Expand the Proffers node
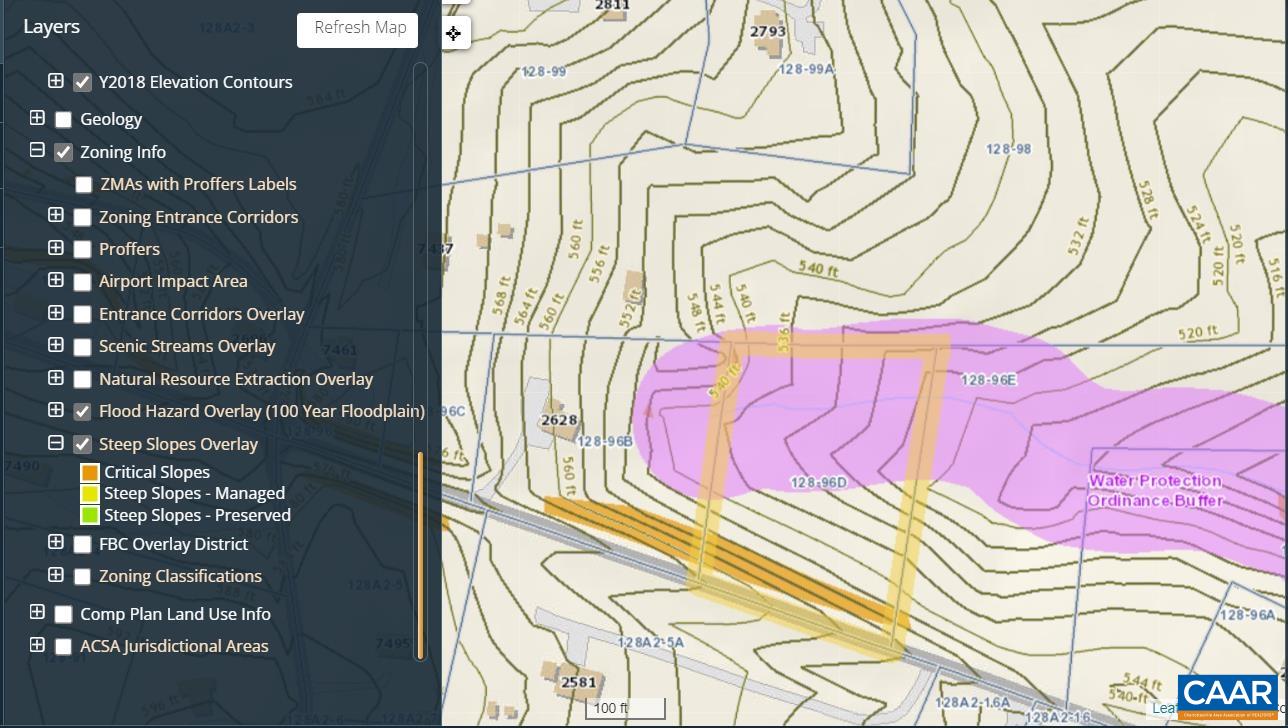1288x728 pixels. [x=56, y=248]
